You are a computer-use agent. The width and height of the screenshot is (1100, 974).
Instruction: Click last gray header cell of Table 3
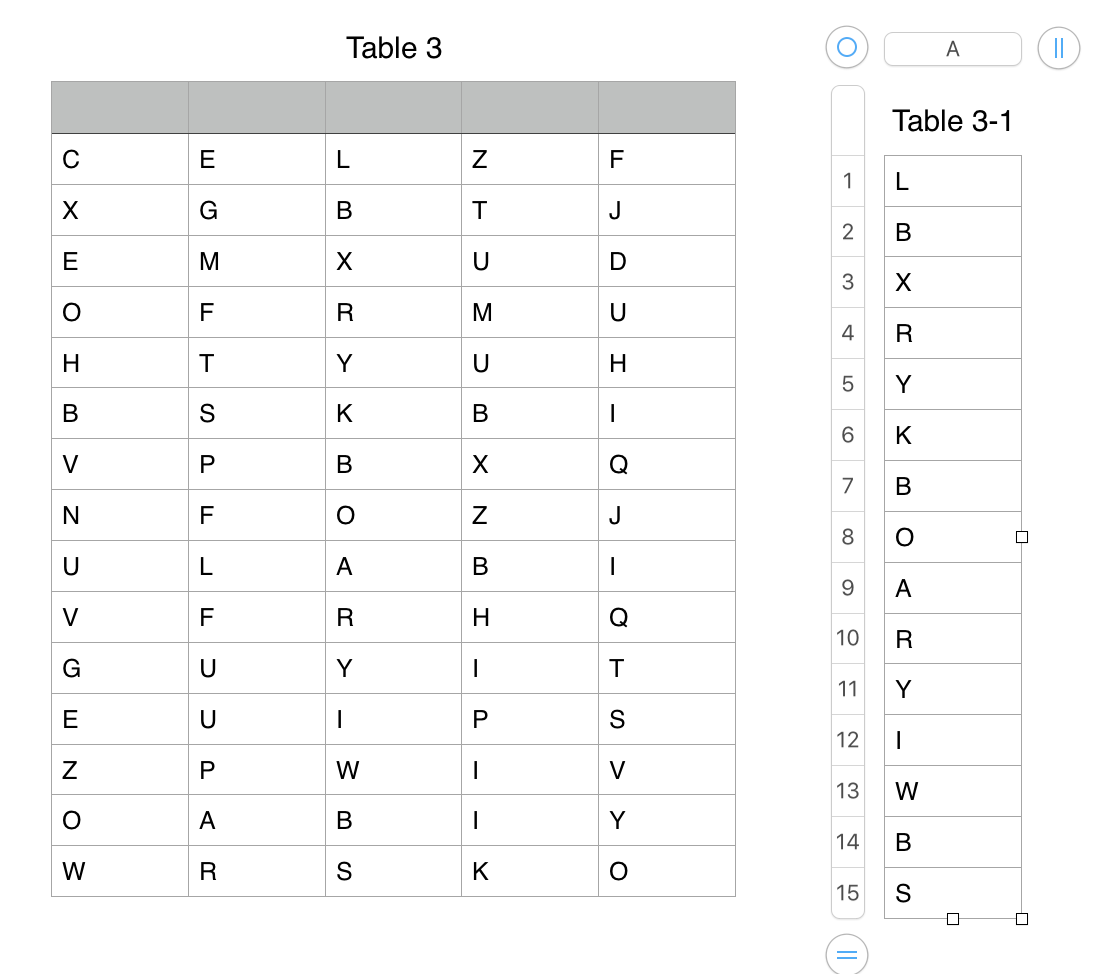point(666,107)
